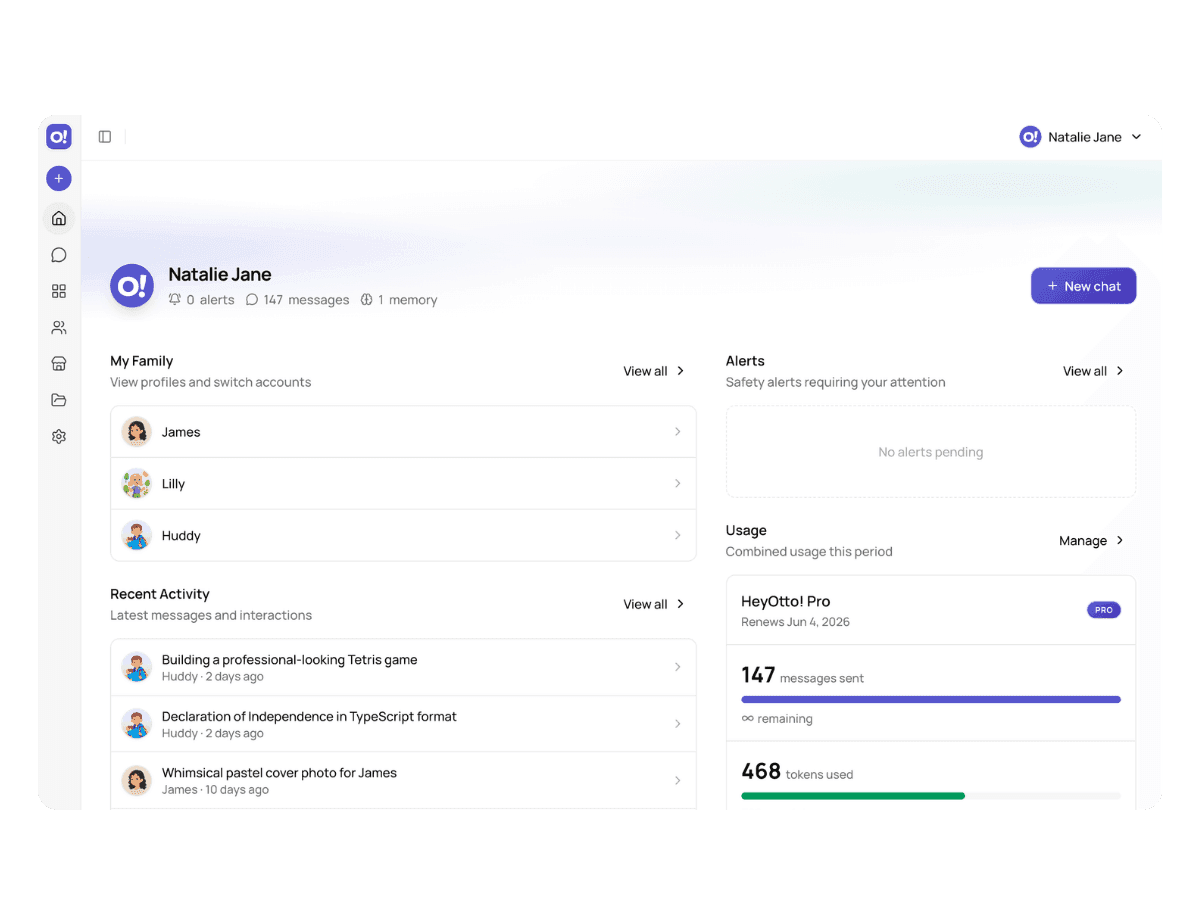This screenshot has width=1200, height=900.
Task: Open the Tetris game activity chevron
Action: coord(677,667)
